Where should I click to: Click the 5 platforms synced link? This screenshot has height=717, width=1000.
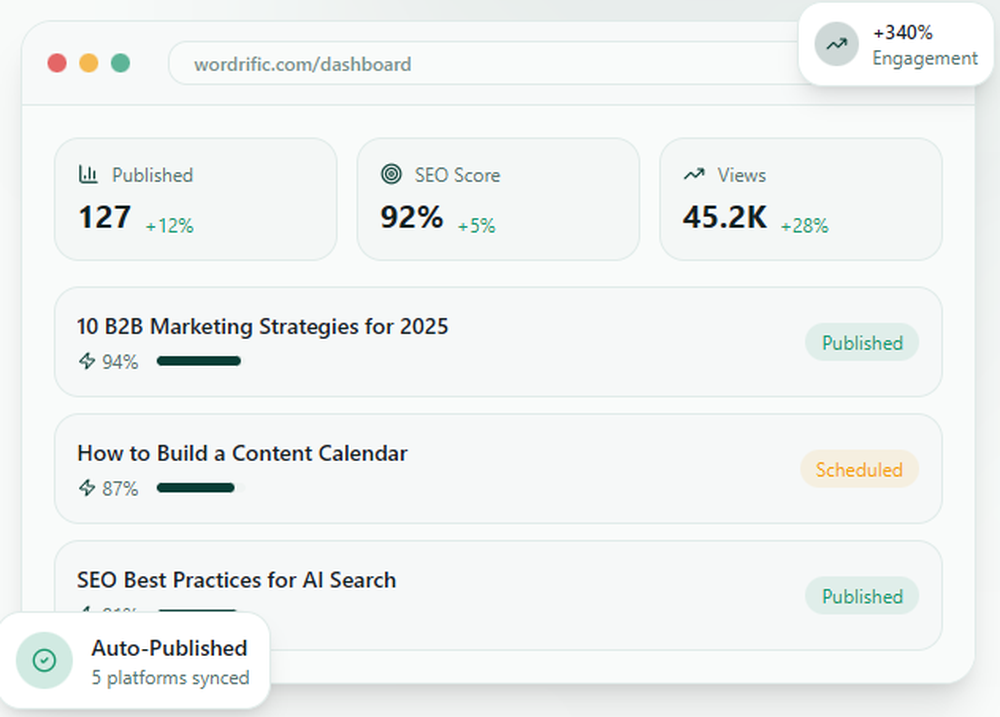tap(170, 678)
